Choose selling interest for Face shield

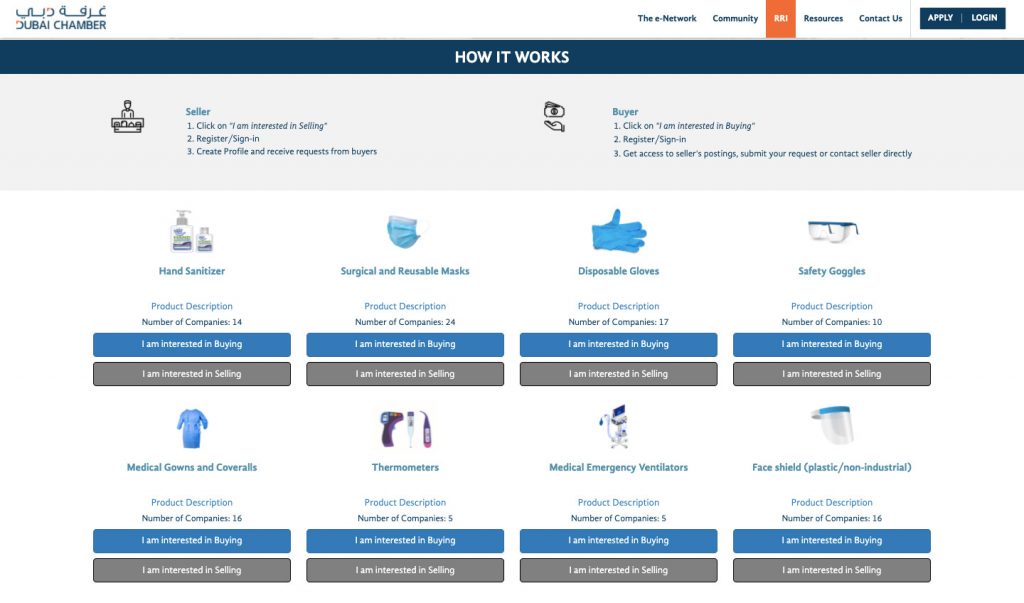point(831,570)
